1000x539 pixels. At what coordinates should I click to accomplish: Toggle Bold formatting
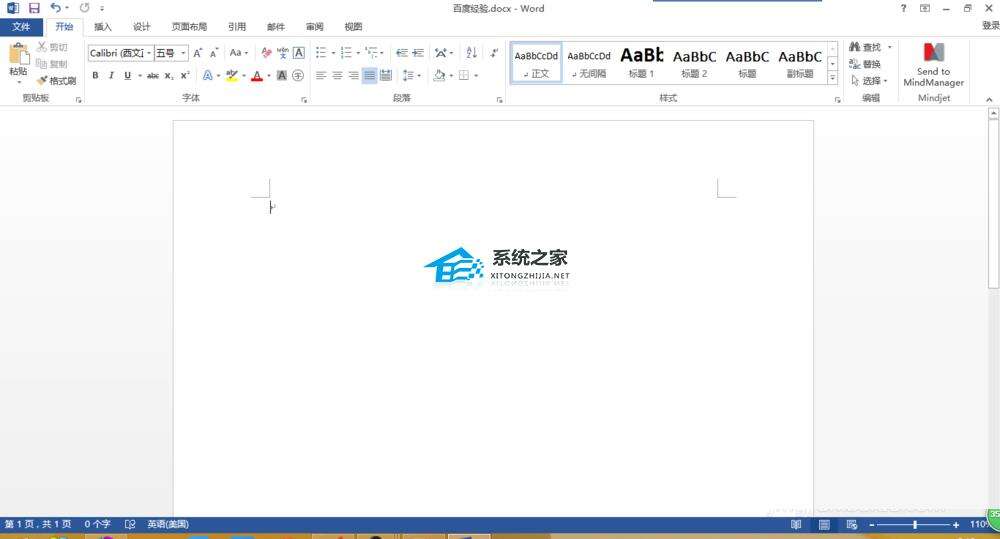pos(95,75)
